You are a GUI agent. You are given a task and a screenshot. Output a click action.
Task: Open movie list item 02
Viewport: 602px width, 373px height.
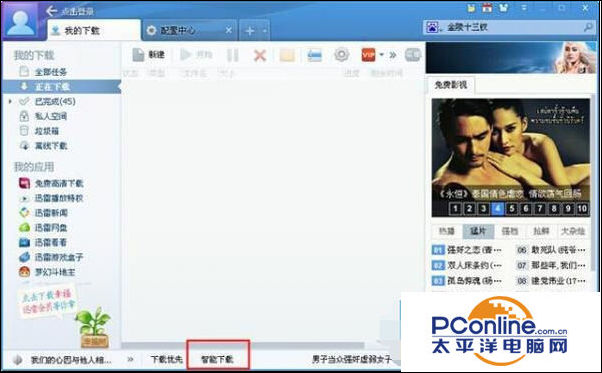pos(467,265)
